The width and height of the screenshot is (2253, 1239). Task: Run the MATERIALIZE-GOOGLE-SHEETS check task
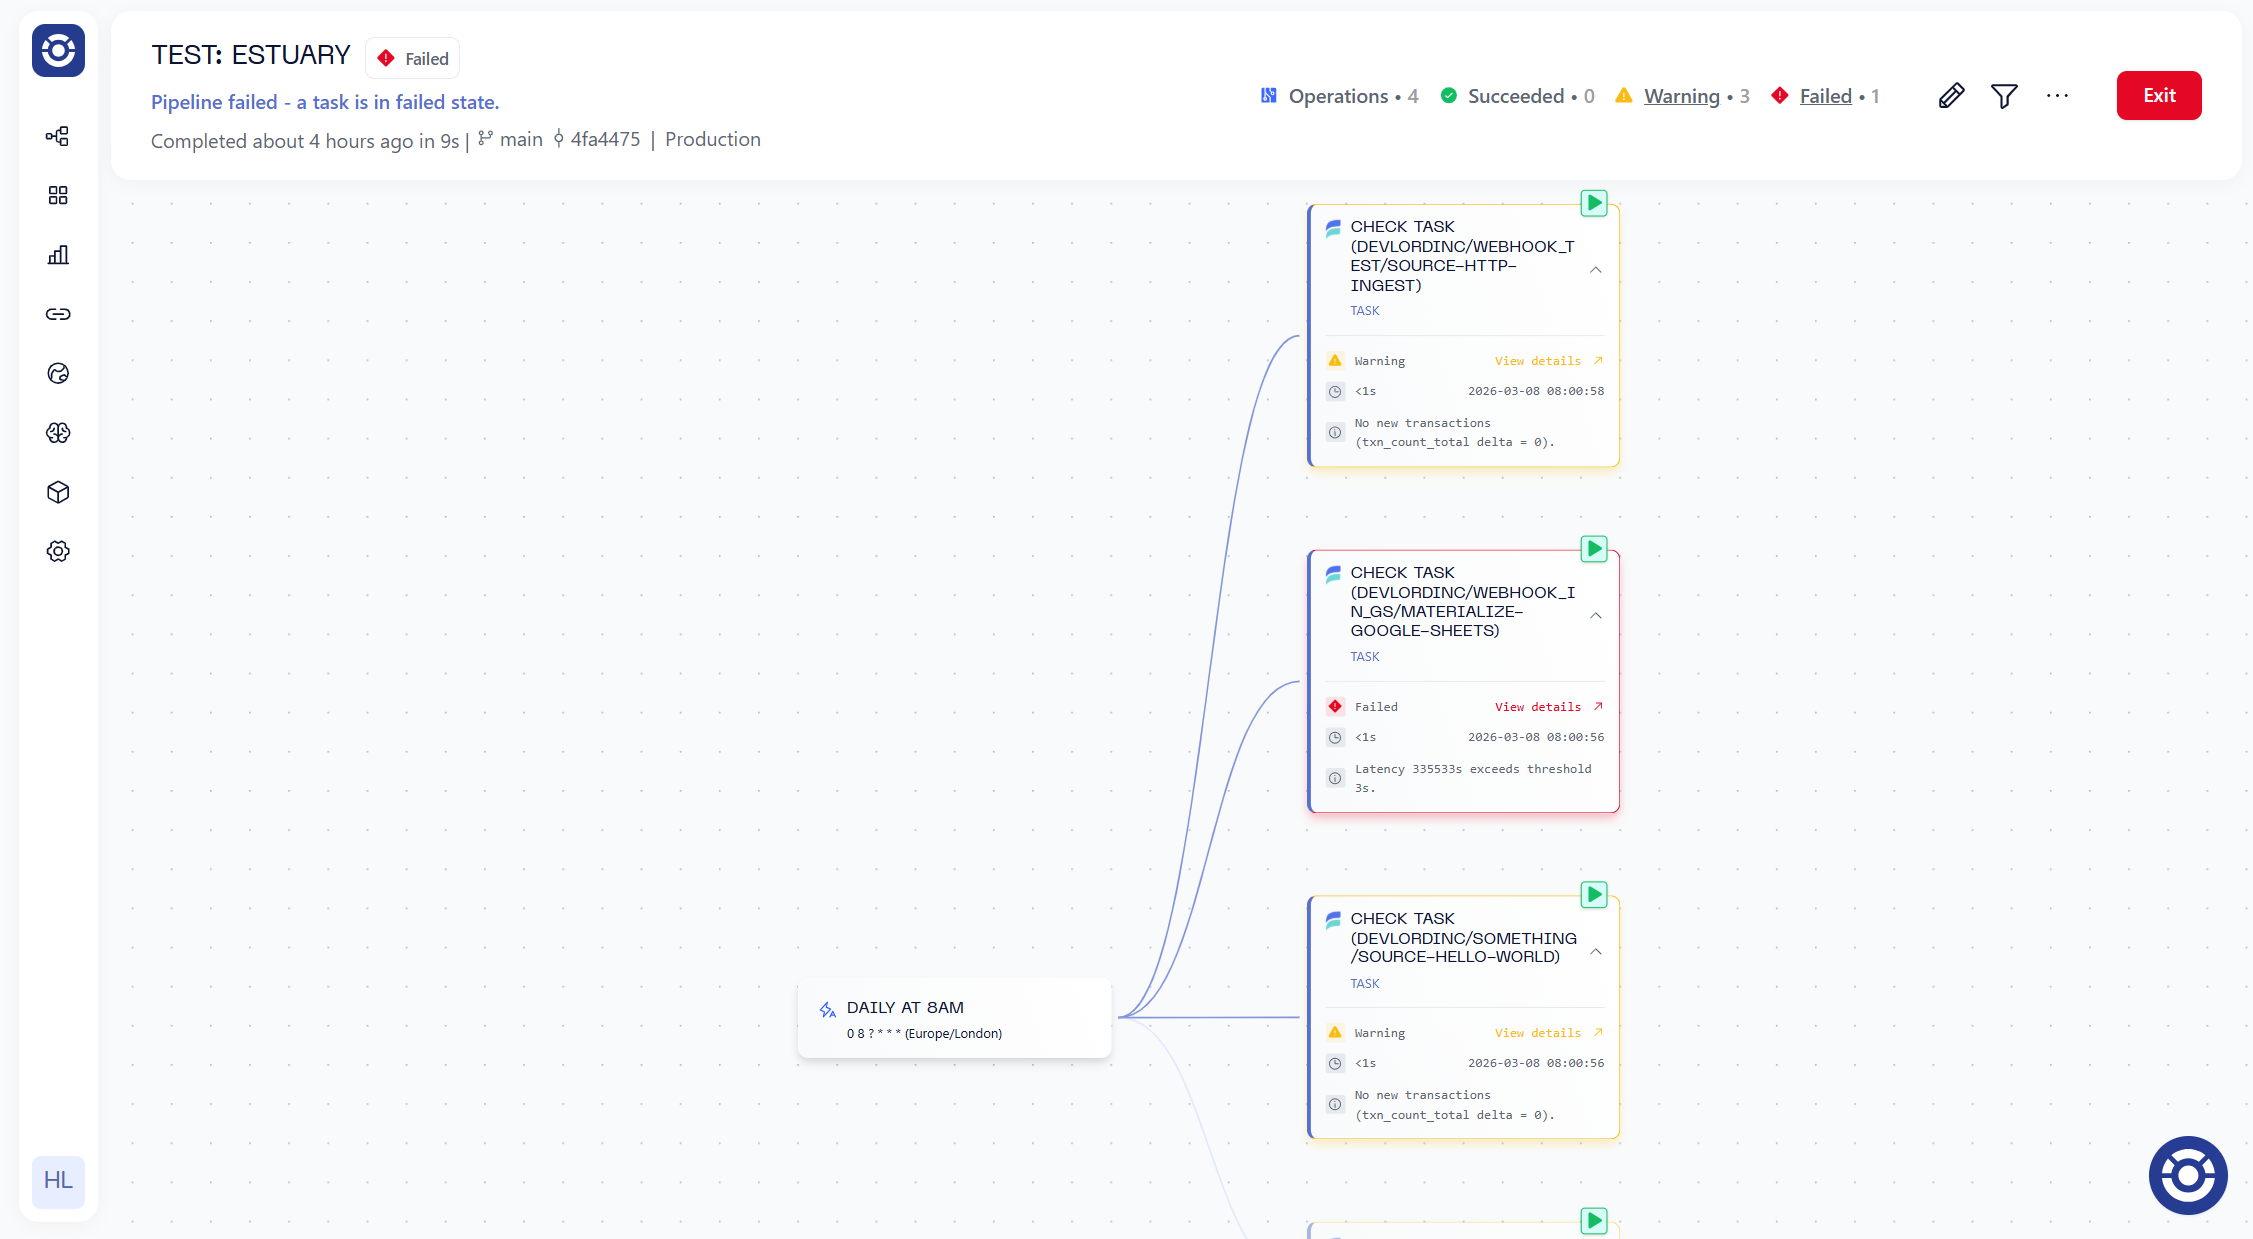pyautogui.click(x=1594, y=549)
